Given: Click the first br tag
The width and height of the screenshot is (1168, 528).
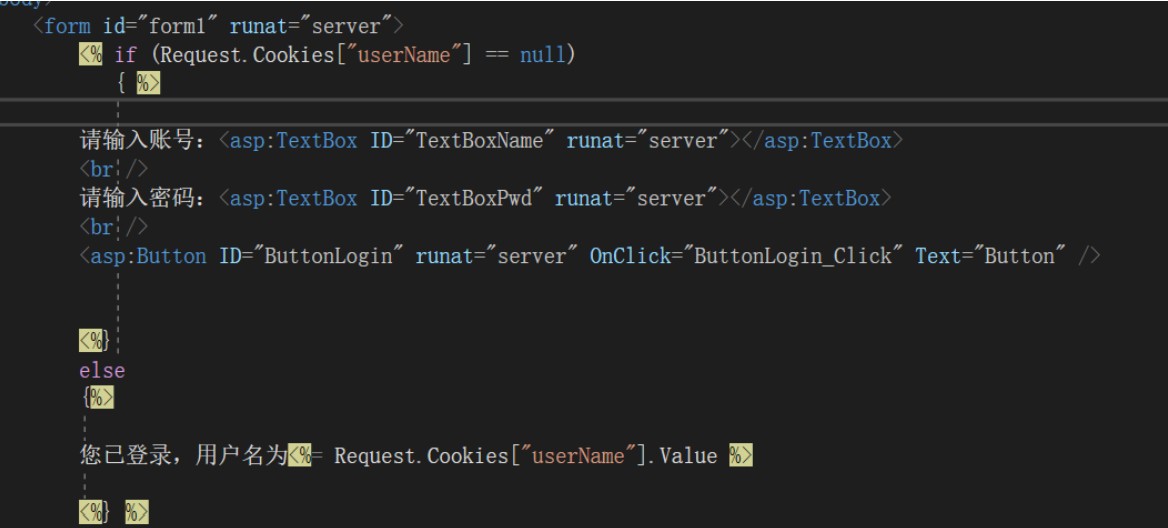Looking at the screenshot, I should [x=114, y=170].
